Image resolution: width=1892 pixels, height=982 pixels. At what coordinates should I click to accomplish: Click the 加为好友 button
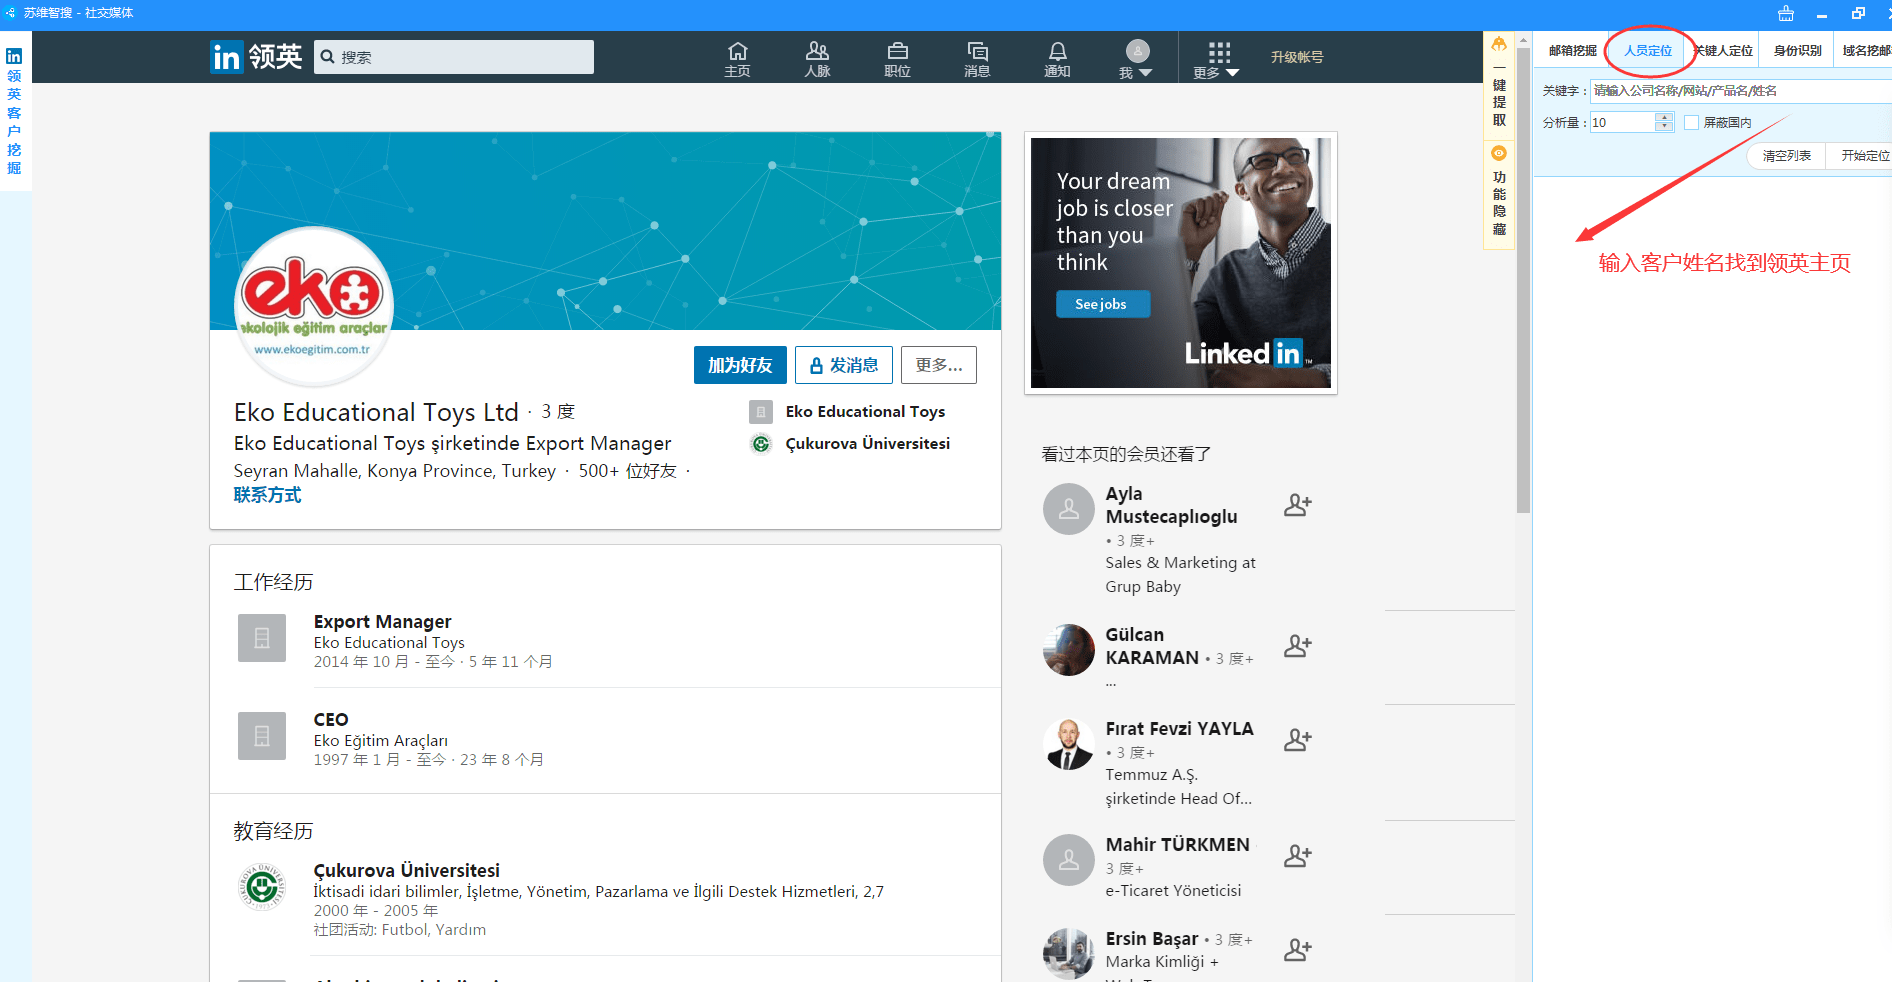[740, 365]
